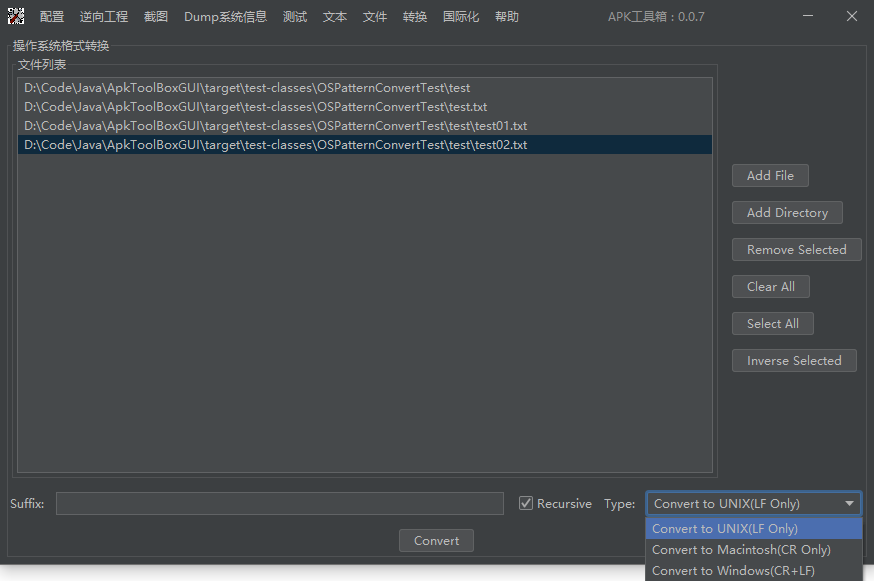The width and height of the screenshot is (874, 581).
Task: Open the 帮助 menu
Action: (x=507, y=17)
